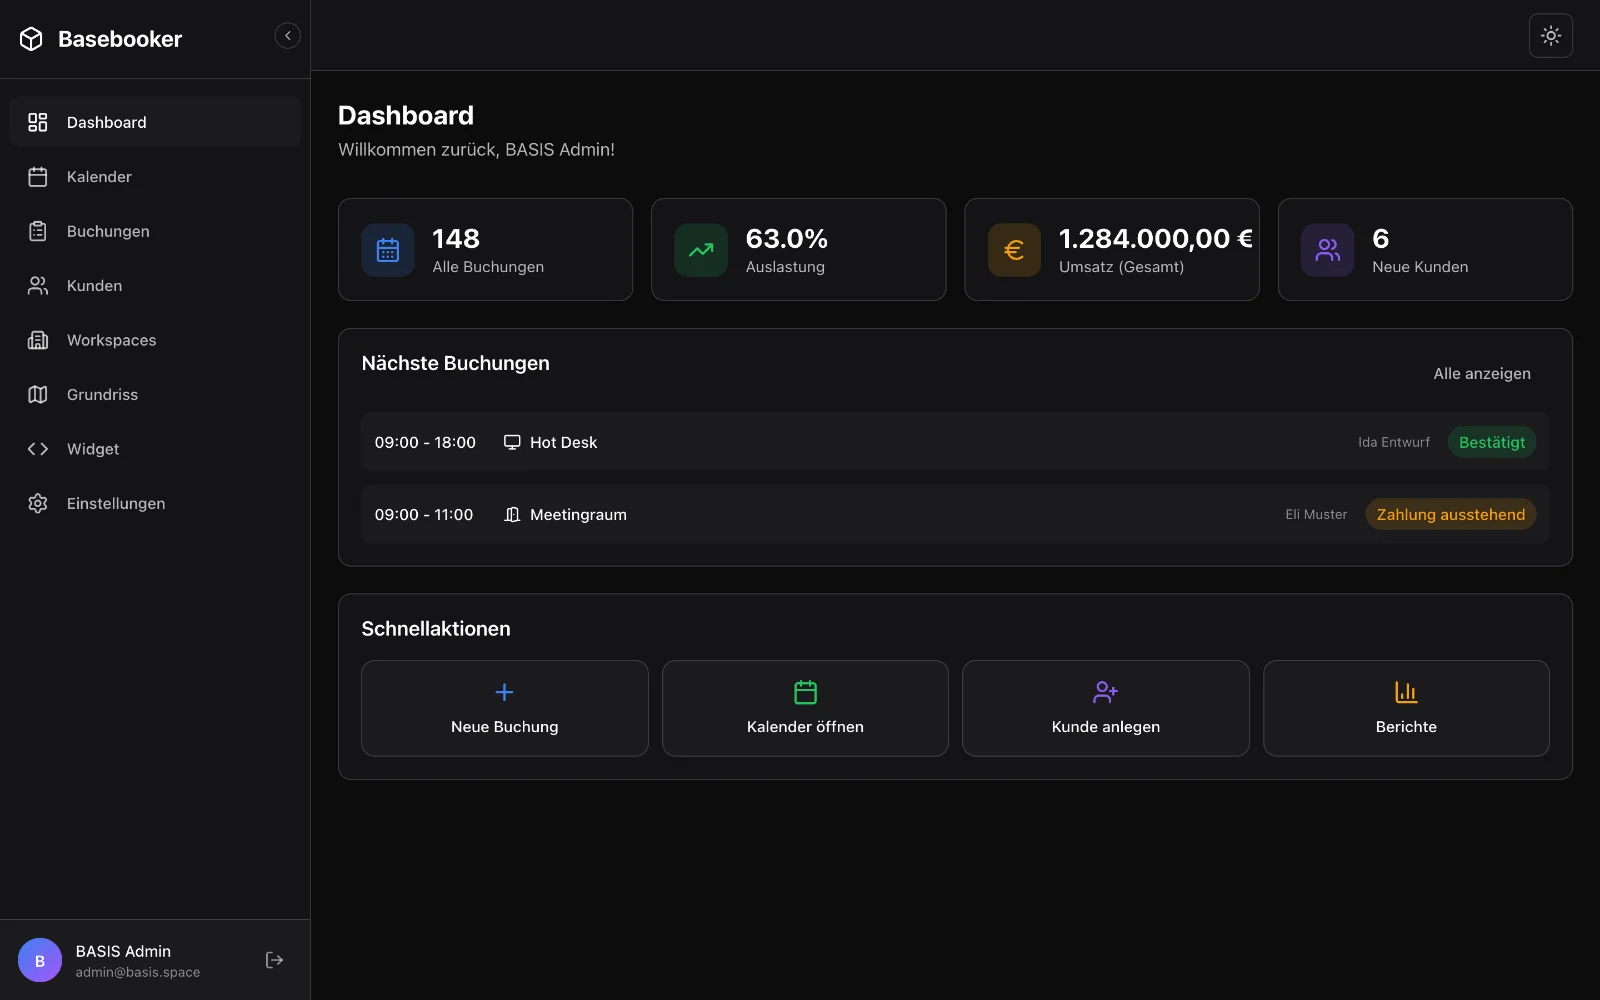
Task: Toggle light theme with the sun icon
Action: pyautogui.click(x=1551, y=36)
